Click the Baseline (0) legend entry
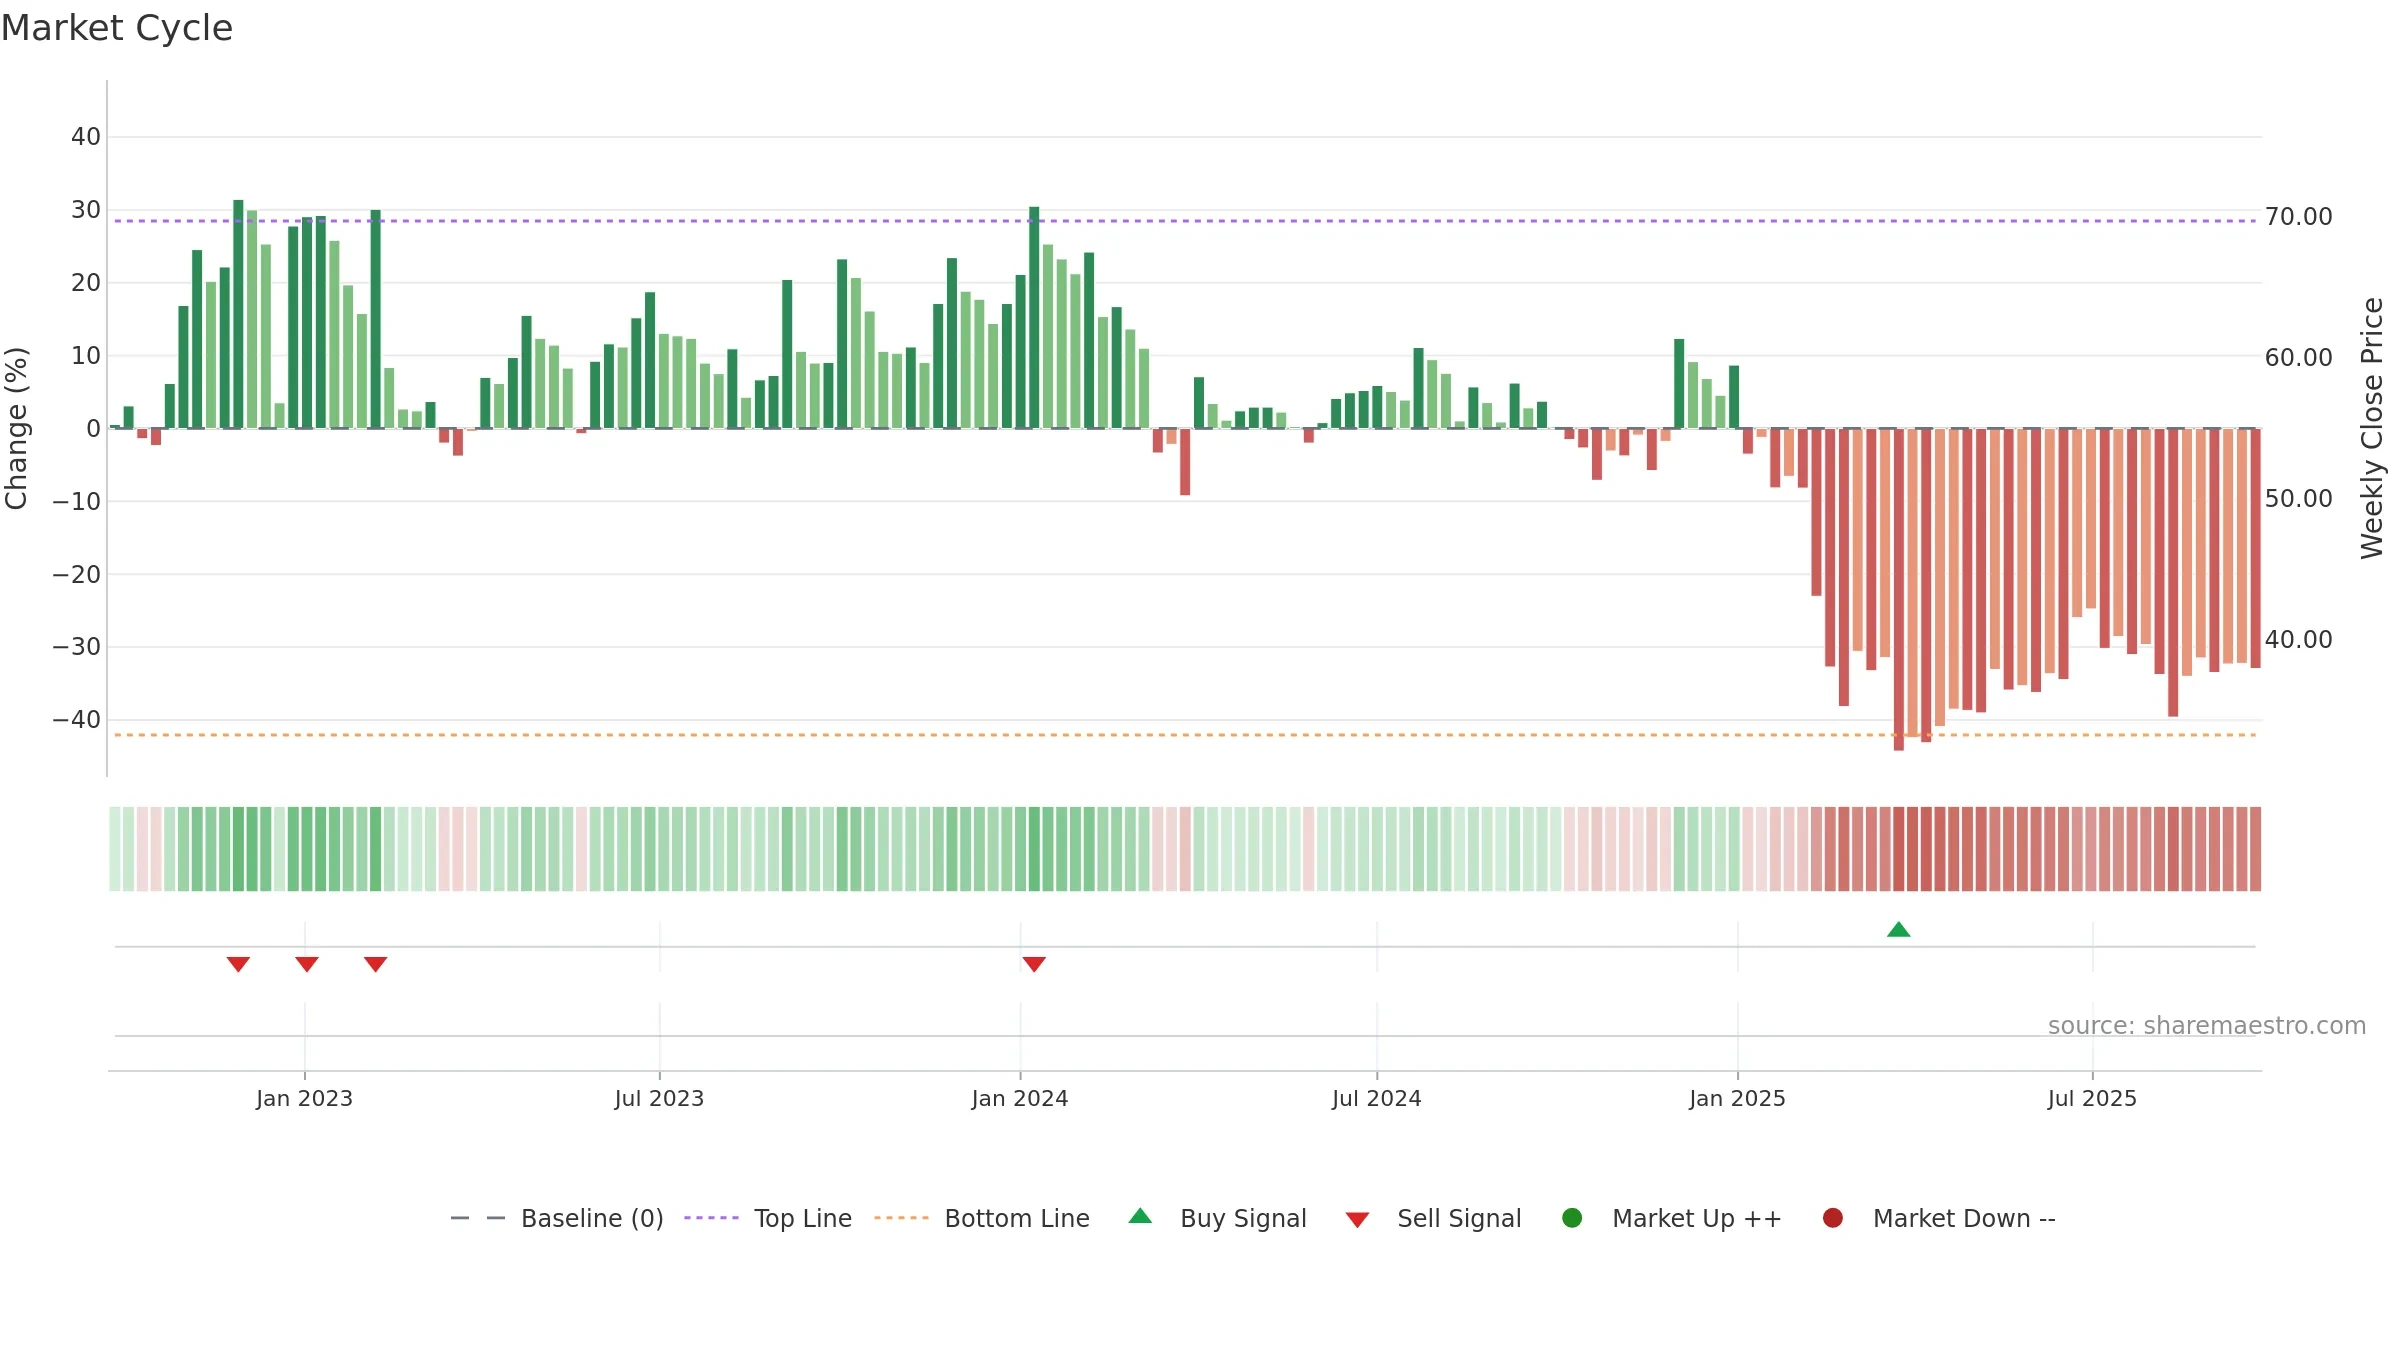The width and height of the screenshot is (2400, 1350). [557, 1218]
